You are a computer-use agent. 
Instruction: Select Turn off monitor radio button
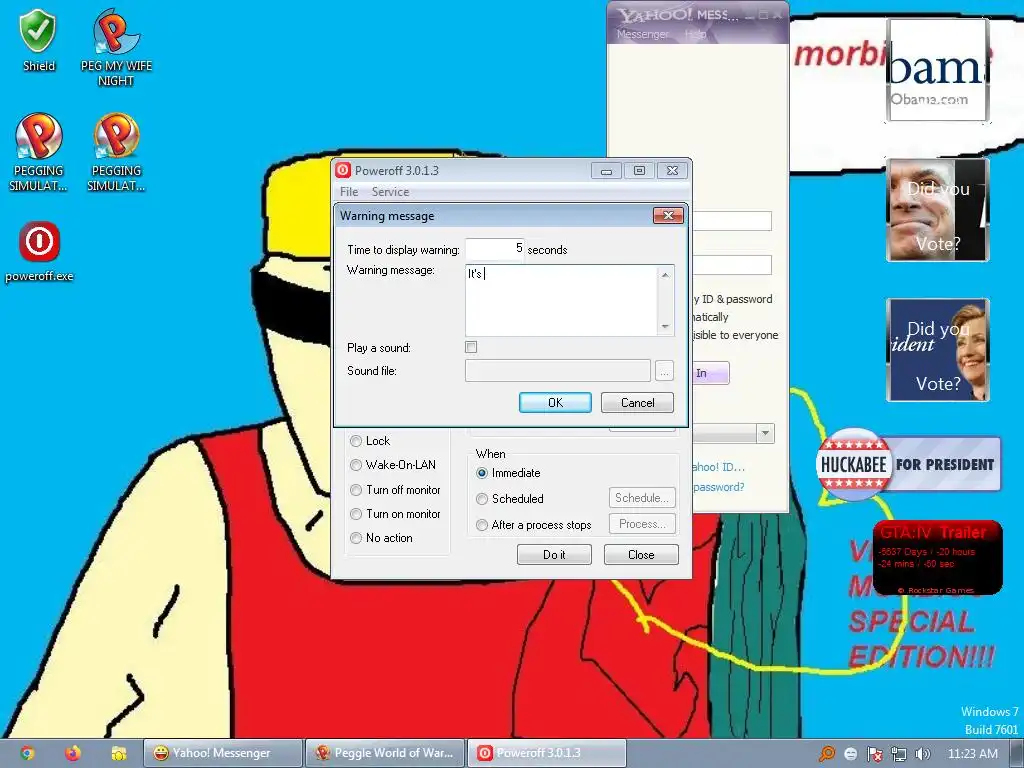pos(356,490)
